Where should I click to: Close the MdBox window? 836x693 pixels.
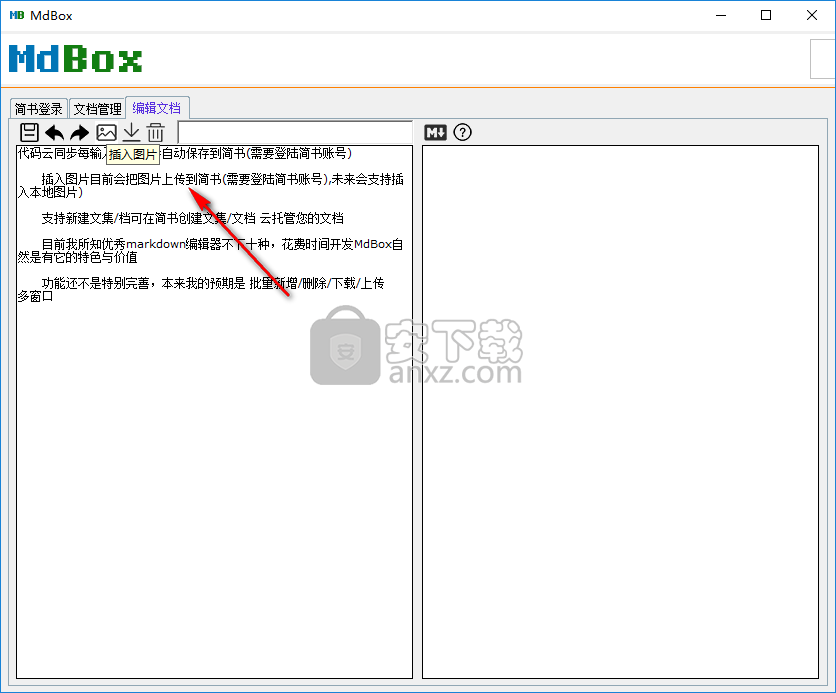pos(811,15)
